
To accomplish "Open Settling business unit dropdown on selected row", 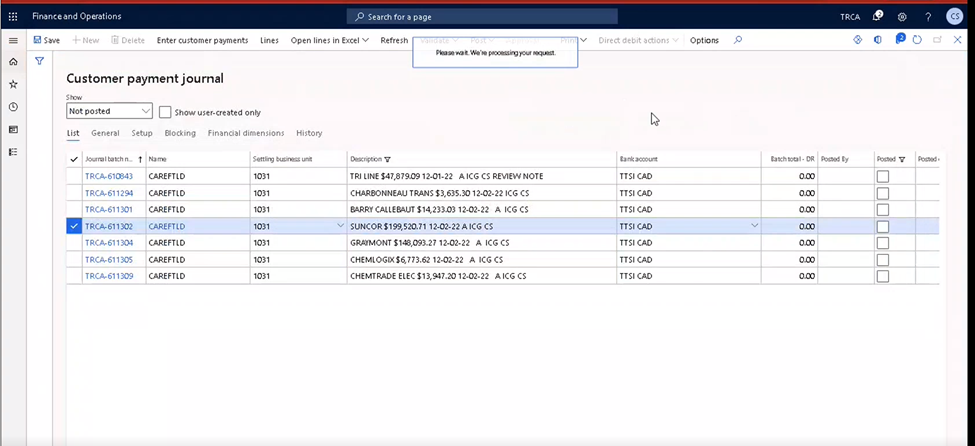I will click(x=340, y=226).
